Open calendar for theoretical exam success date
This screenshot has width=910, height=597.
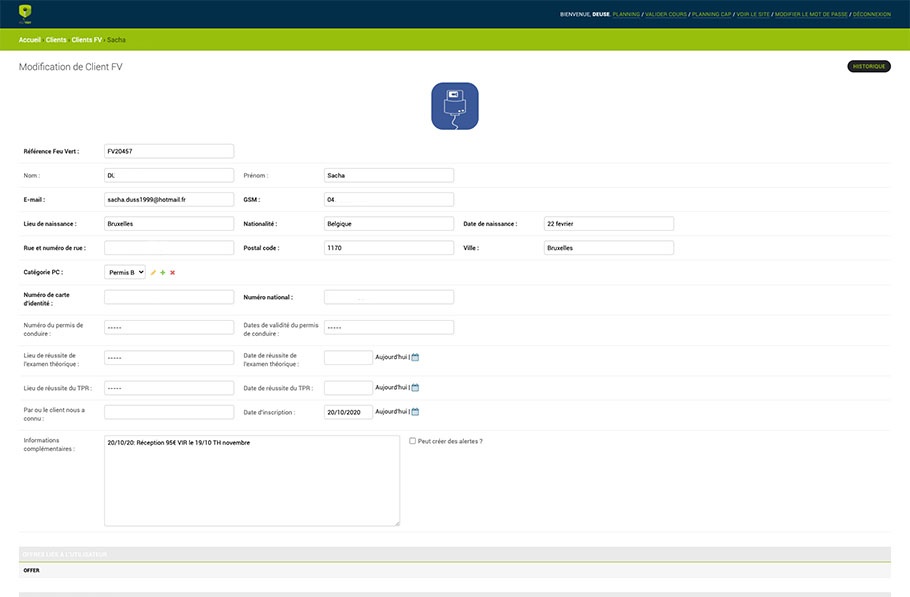pyautogui.click(x=415, y=357)
